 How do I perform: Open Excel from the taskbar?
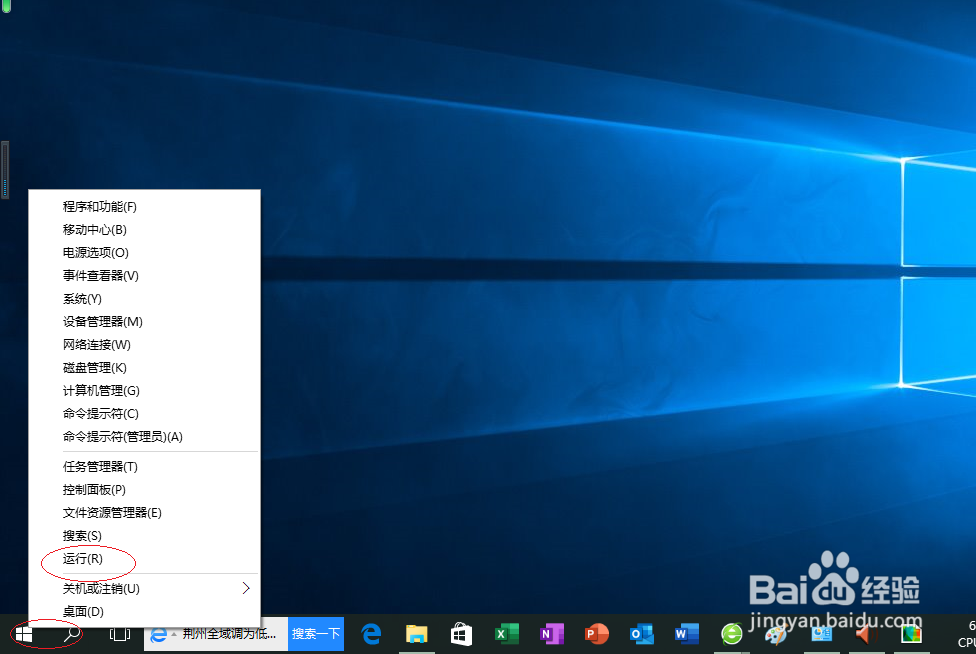(x=506, y=634)
